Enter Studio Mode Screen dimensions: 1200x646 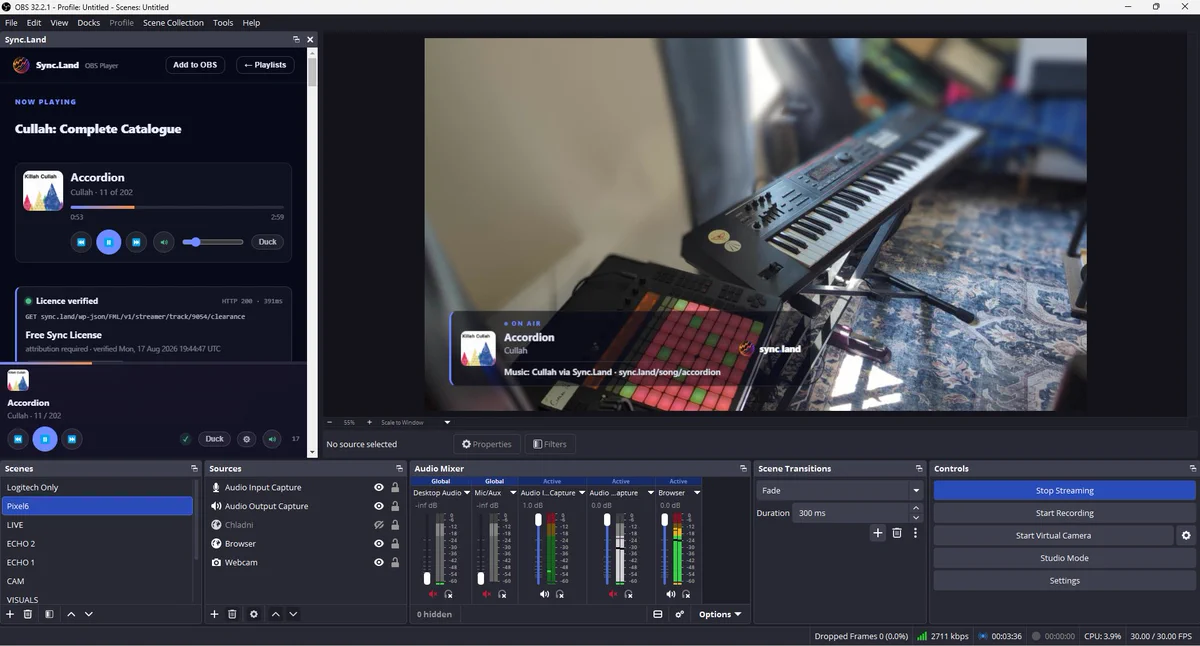tap(1064, 558)
